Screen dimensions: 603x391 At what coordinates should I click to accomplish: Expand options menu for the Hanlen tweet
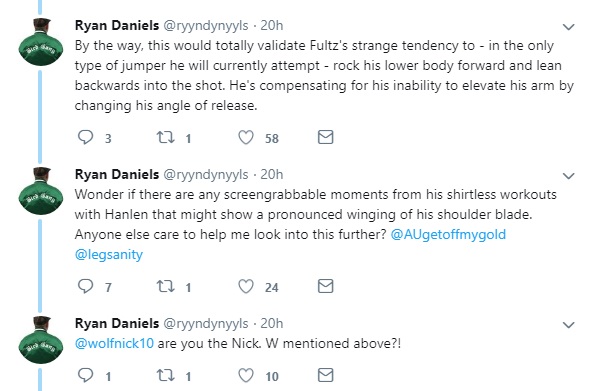[x=568, y=176]
